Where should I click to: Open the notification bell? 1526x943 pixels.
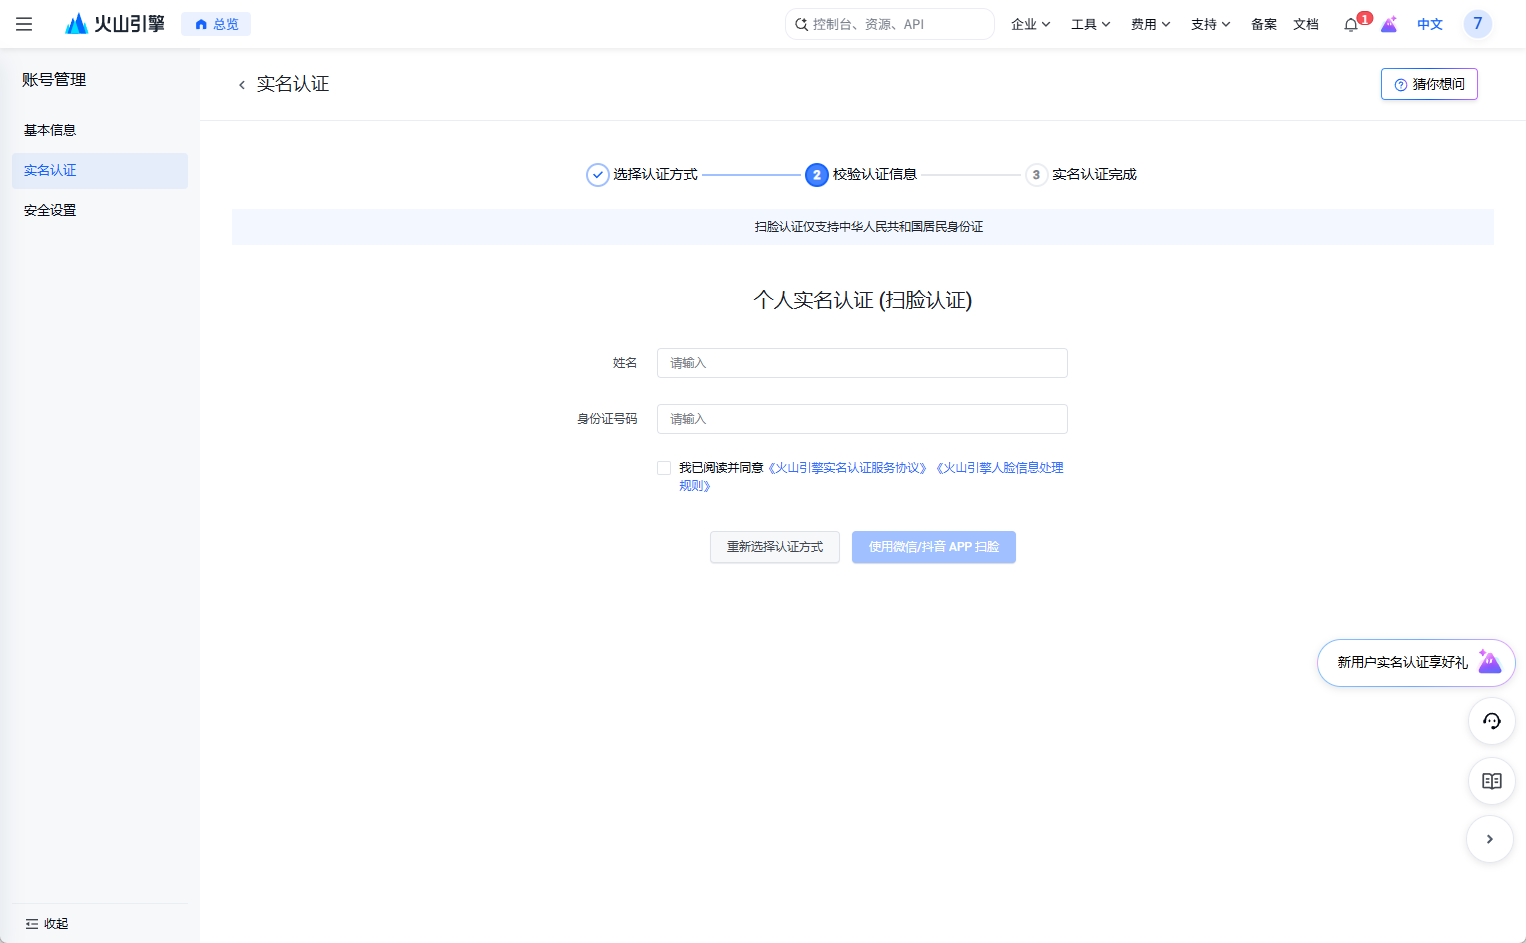coord(1351,24)
